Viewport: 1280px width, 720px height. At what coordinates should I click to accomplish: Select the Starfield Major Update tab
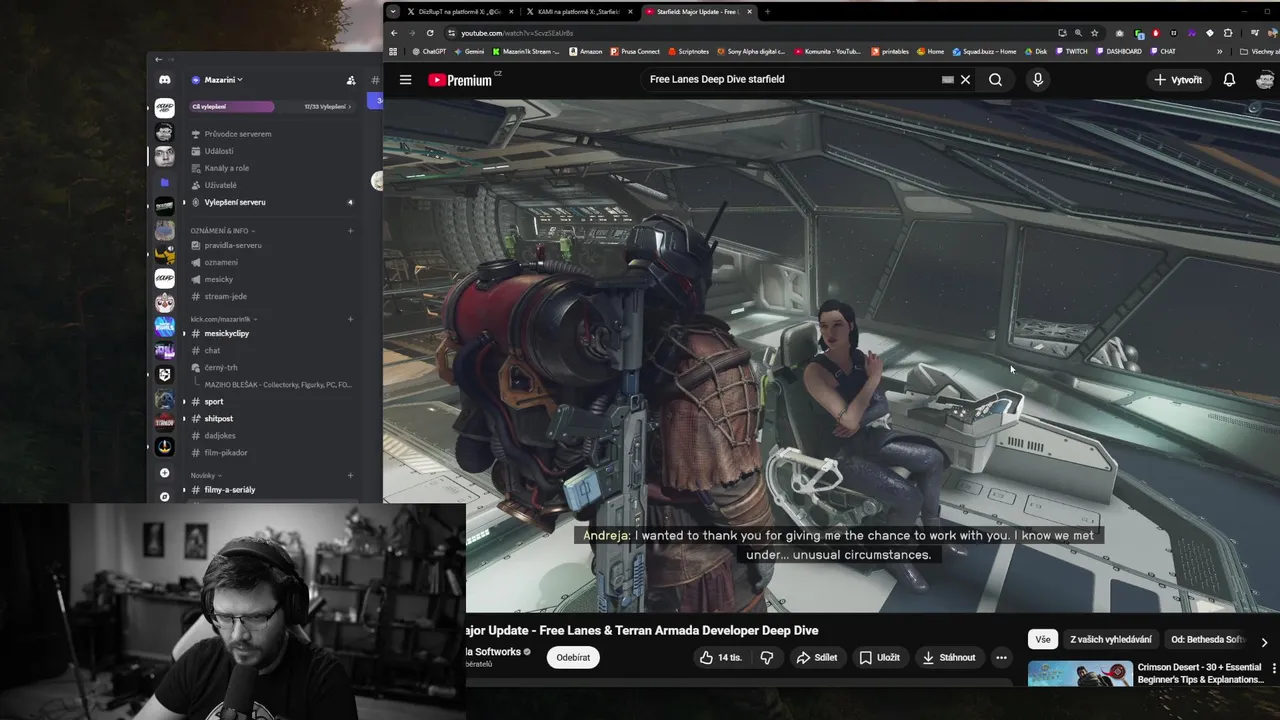point(698,12)
